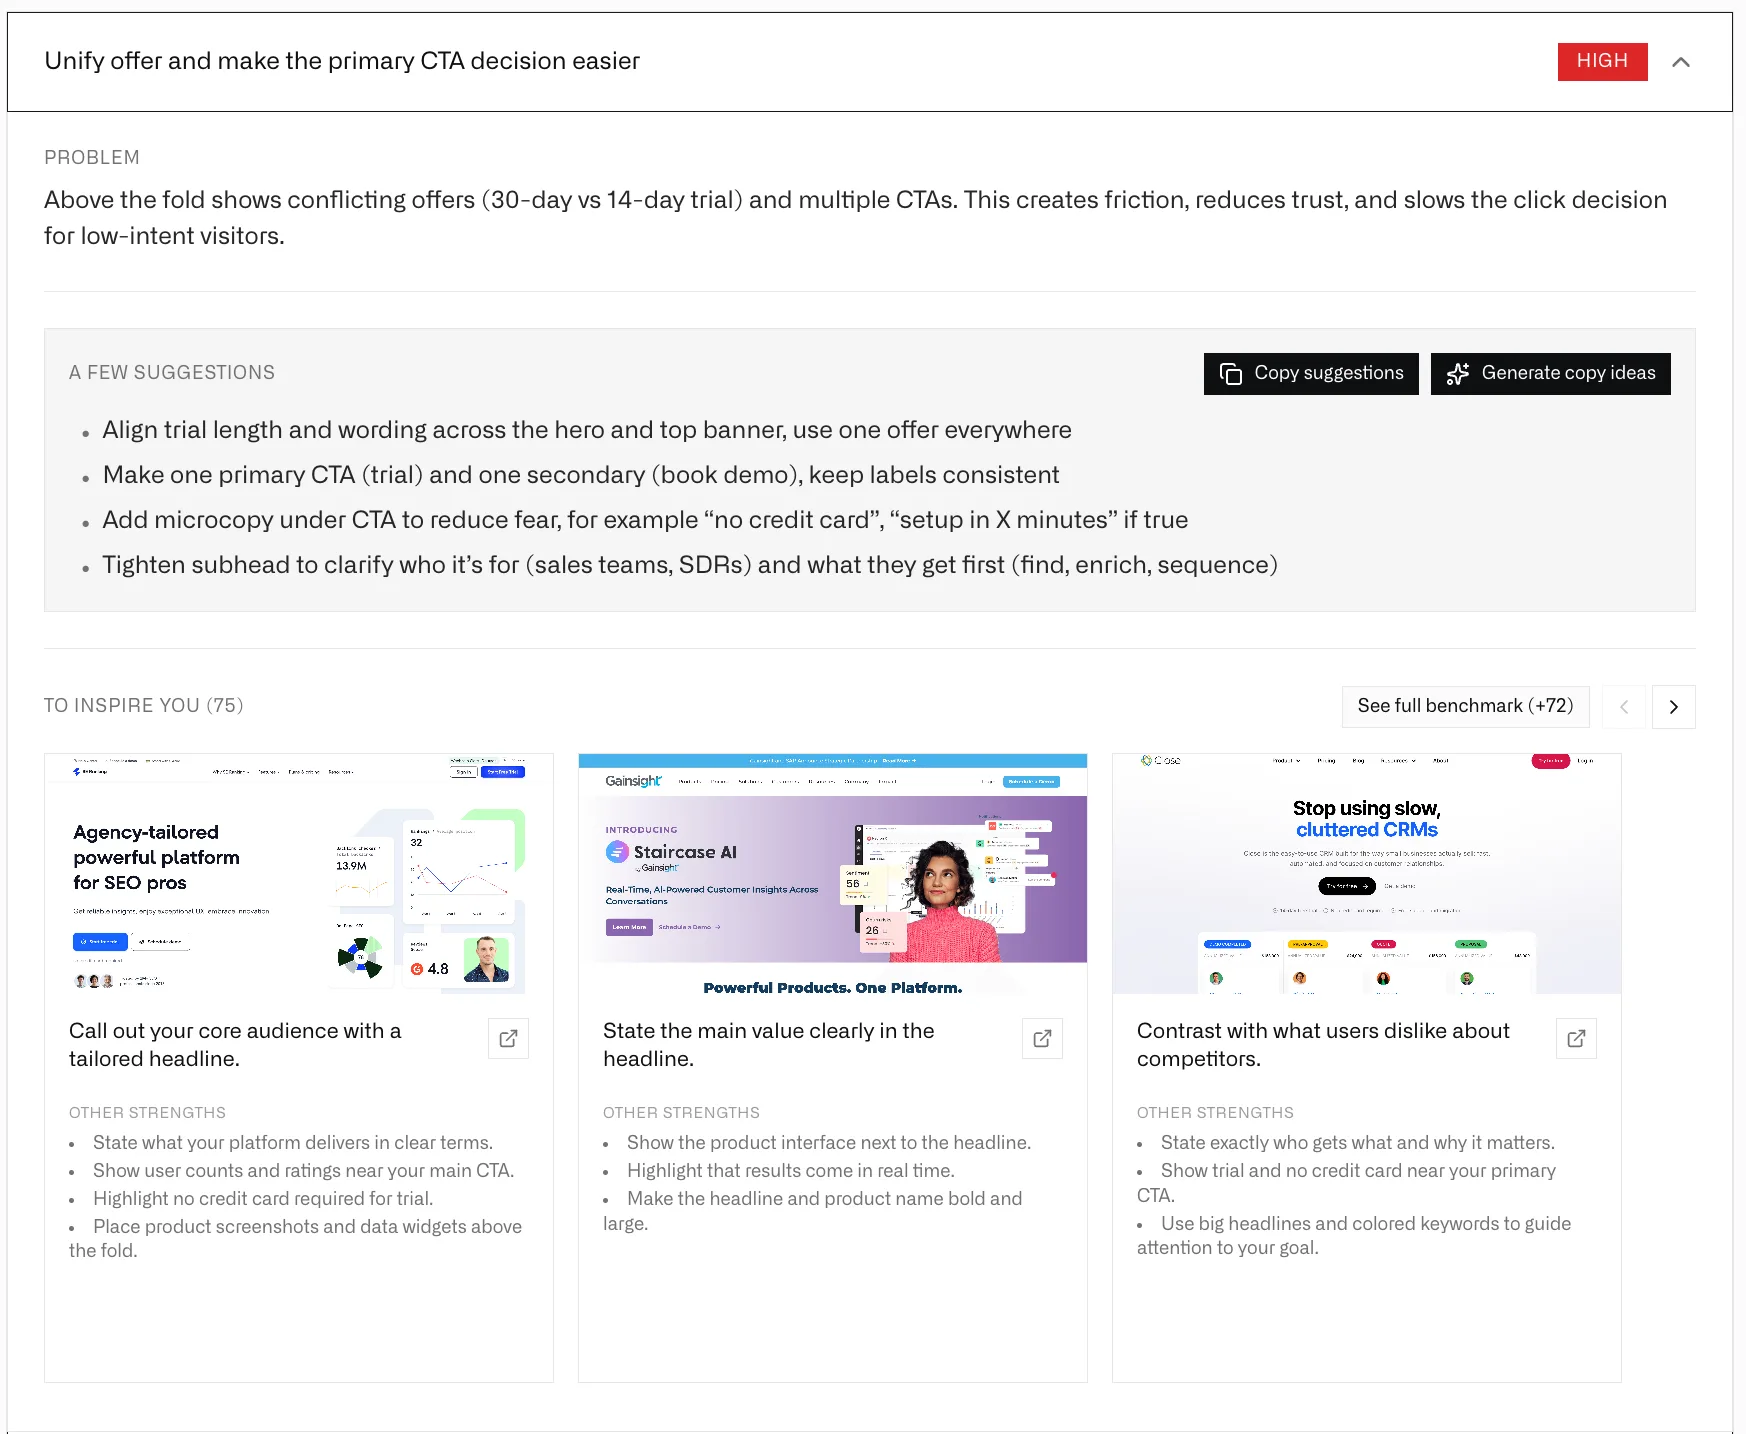1746x1434 pixels.
Task: Click the TO INSPIRE YOU (75) heading
Action: tap(143, 705)
